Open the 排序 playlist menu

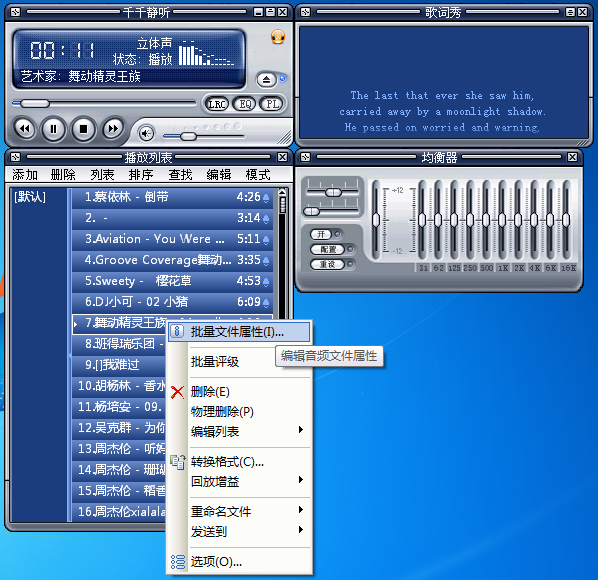click(x=141, y=175)
